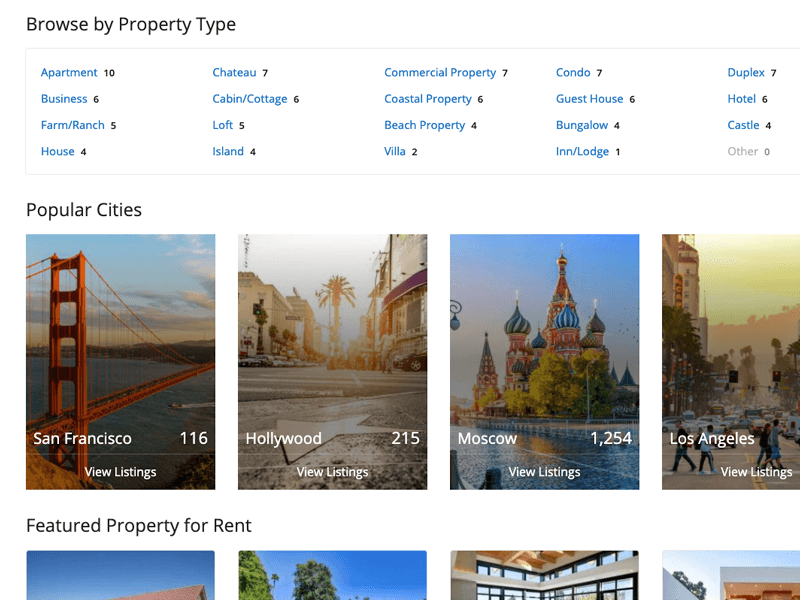Open Guest House property type
The image size is (800, 600).
tap(589, 99)
